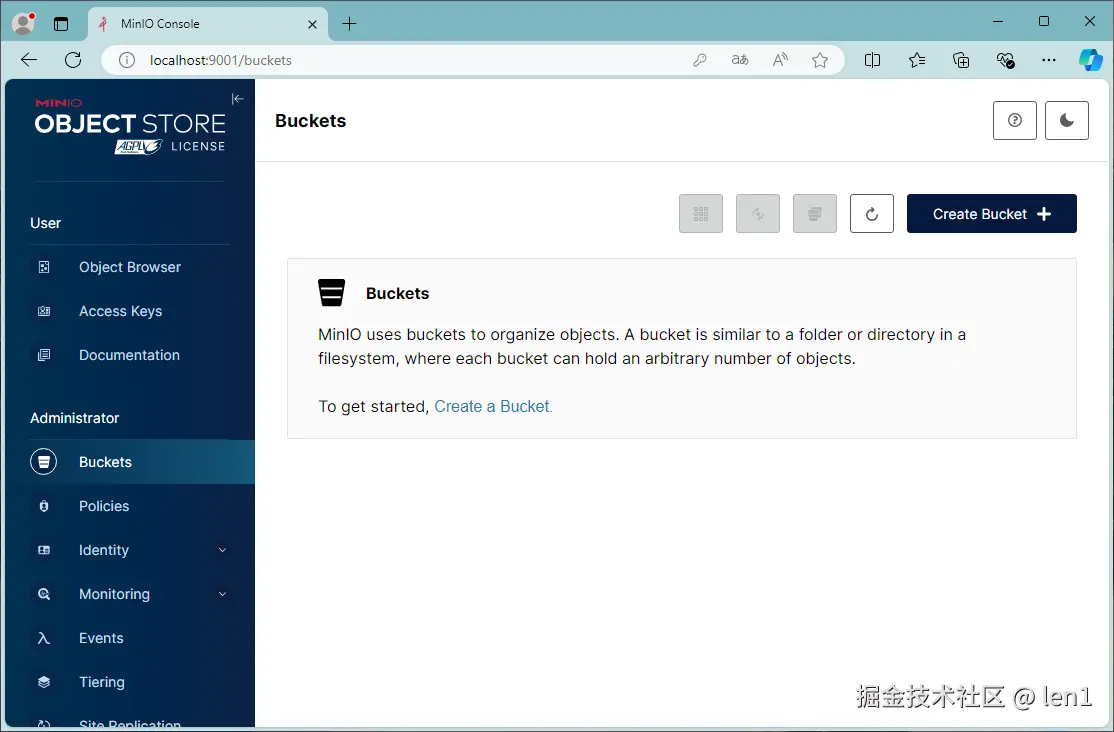Click the 'Buckets' page heading text
Viewport: 1114px width, 732px height.
310,121
